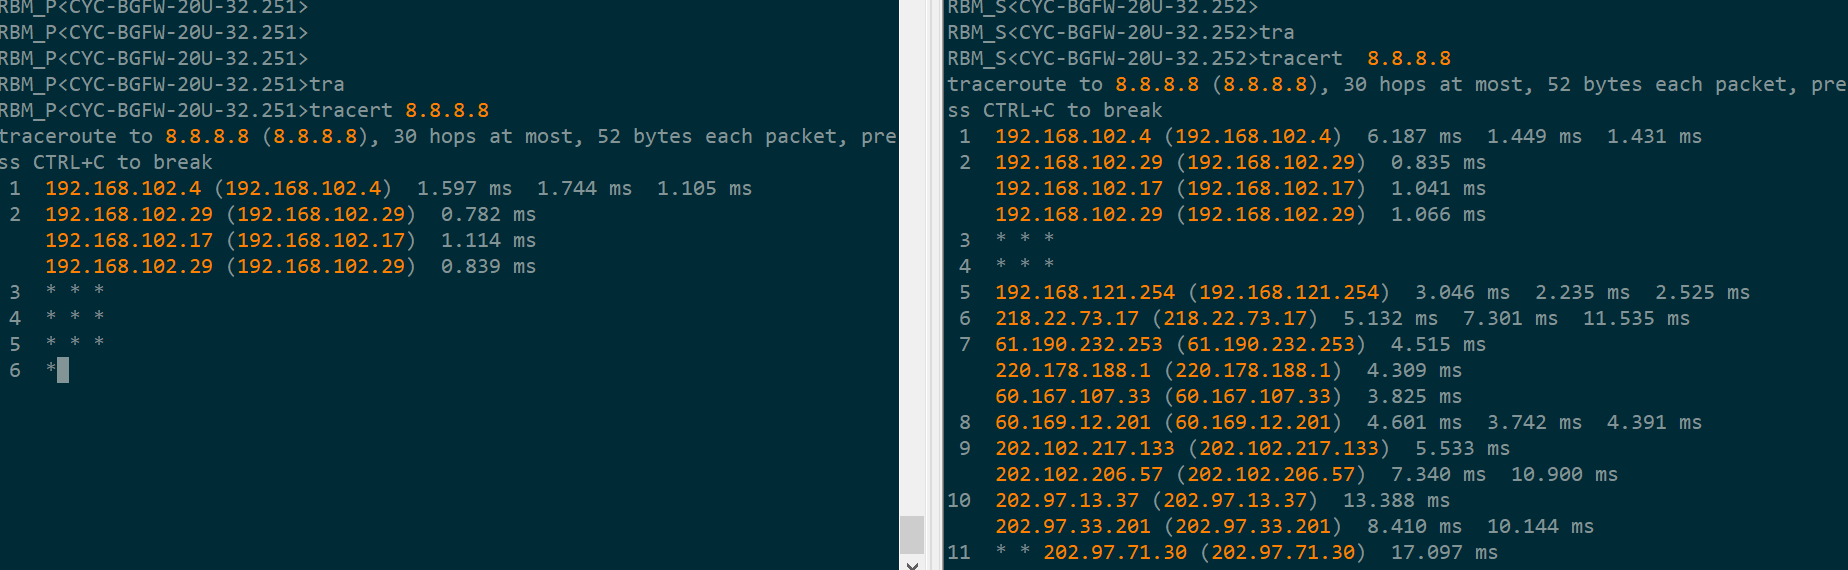This screenshot has height=570, width=1848.
Task: Click the left pane scrollbar thumb
Action: (x=911, y=534)
